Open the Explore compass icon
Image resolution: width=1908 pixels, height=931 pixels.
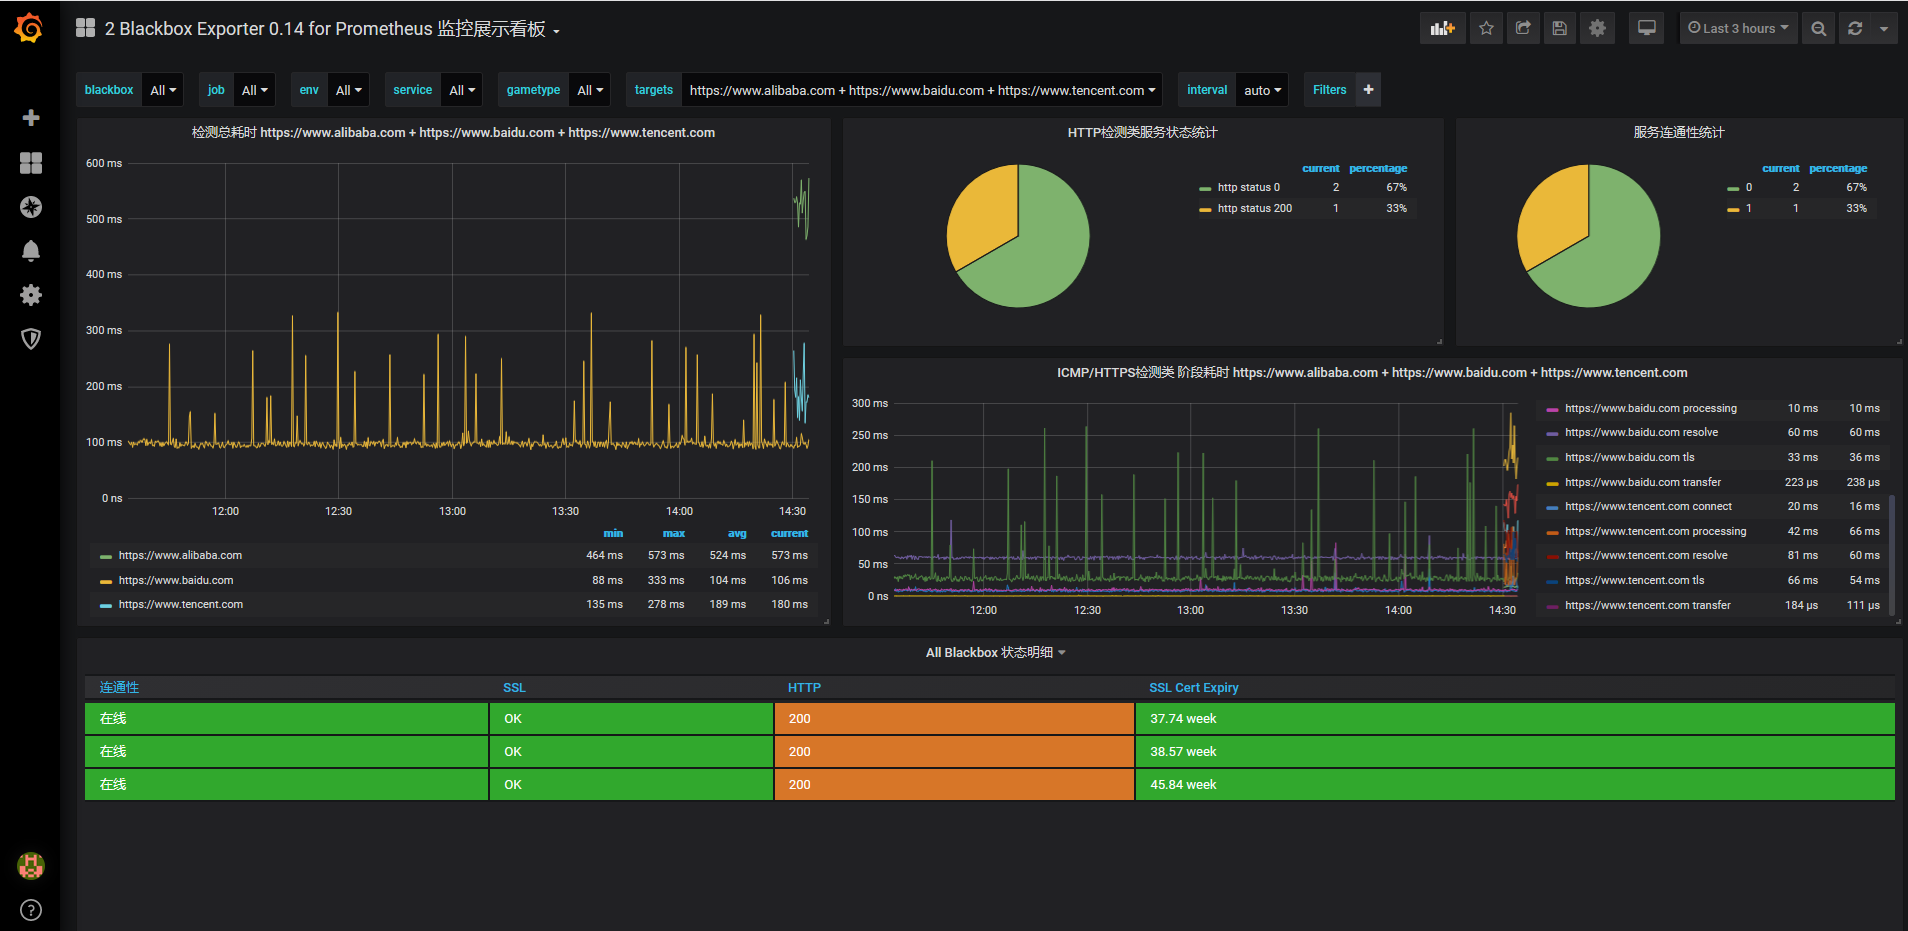pyautogui.click(x=31, y=207)
